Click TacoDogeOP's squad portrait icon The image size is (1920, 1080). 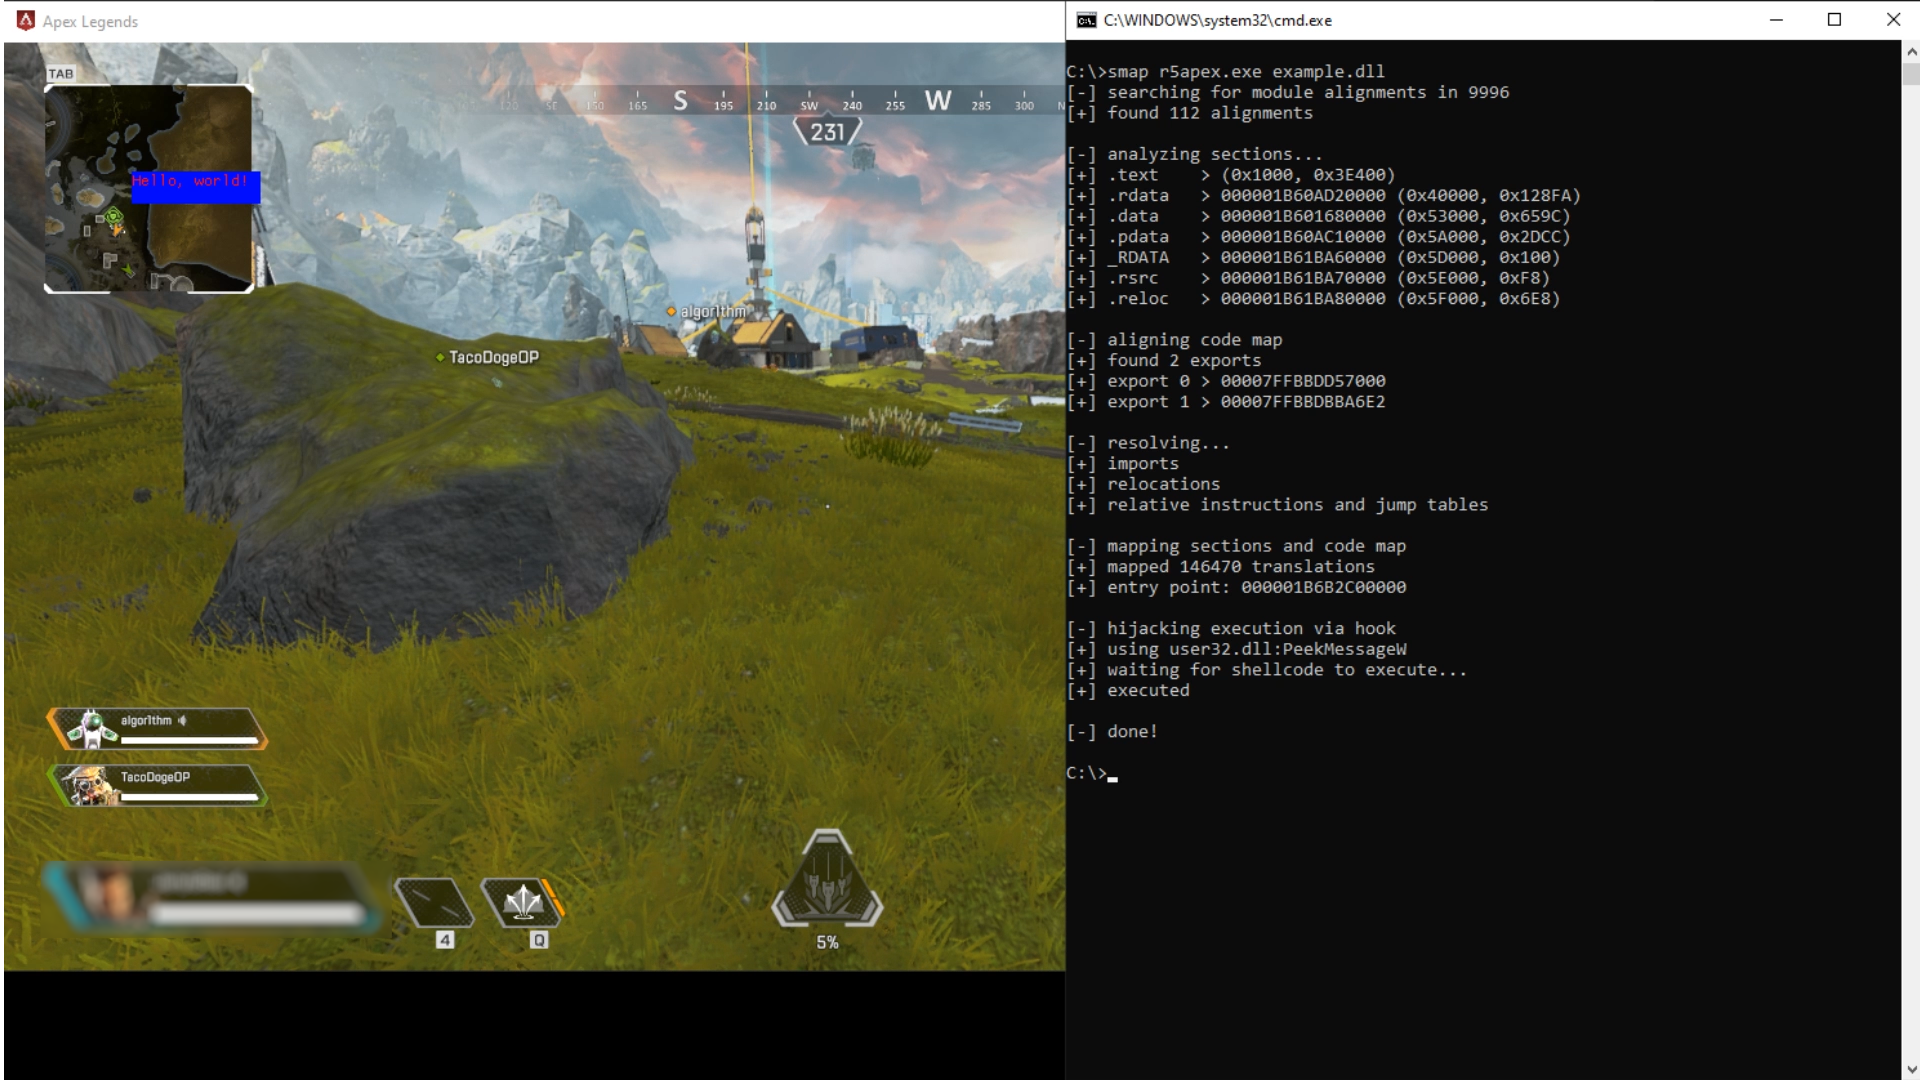pyautogui.click(x=91, y=786)
